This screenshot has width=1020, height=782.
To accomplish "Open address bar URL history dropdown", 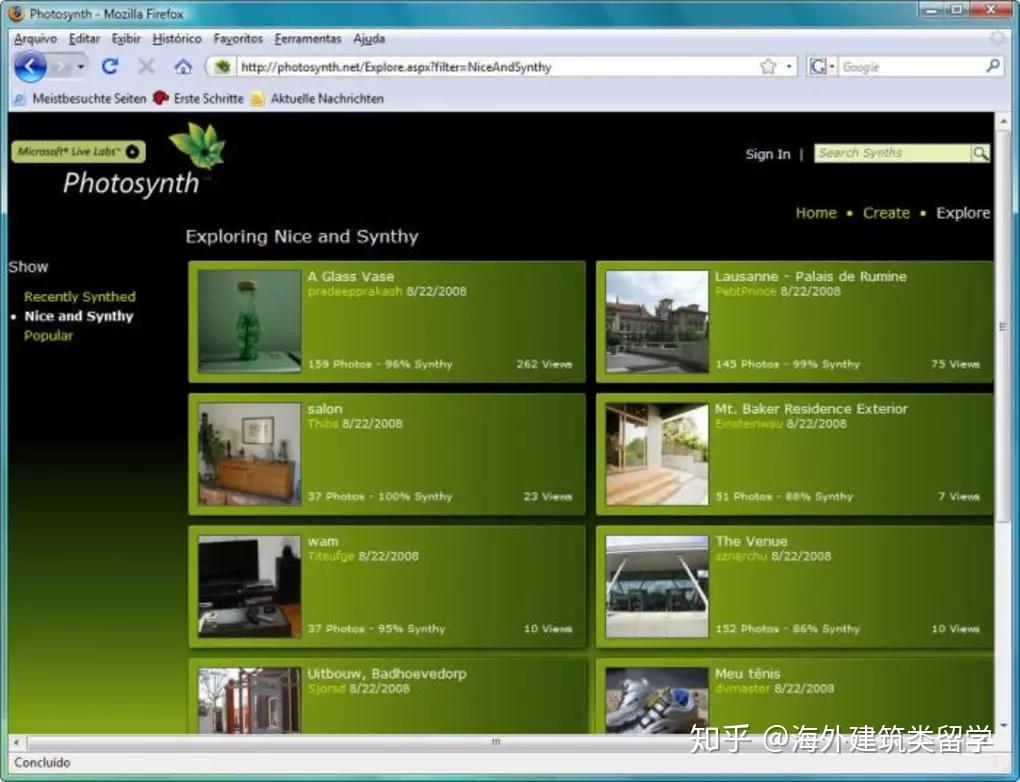I will point(789,66).
